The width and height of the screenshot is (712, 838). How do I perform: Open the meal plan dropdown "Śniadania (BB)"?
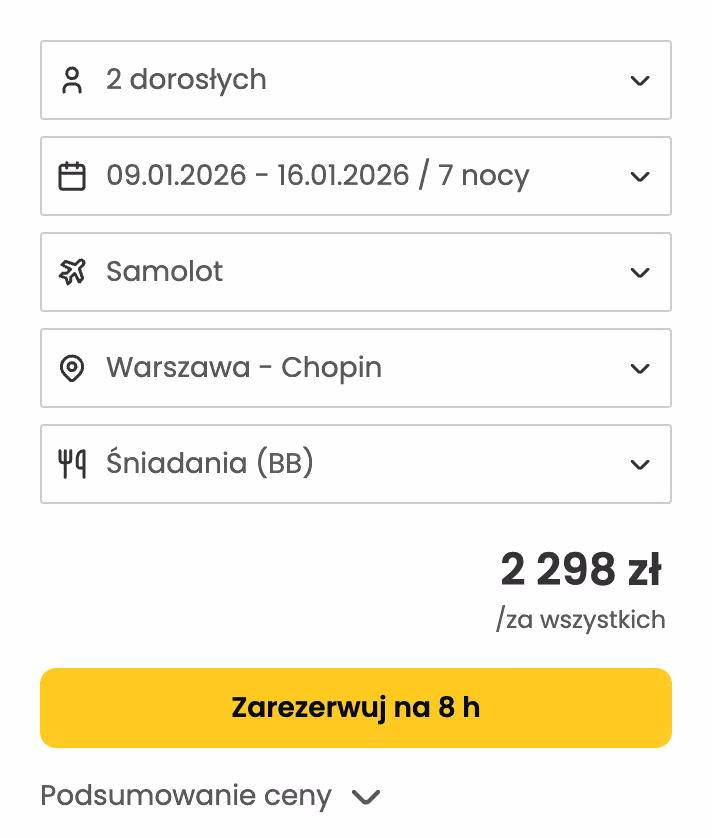click(355, 464)
